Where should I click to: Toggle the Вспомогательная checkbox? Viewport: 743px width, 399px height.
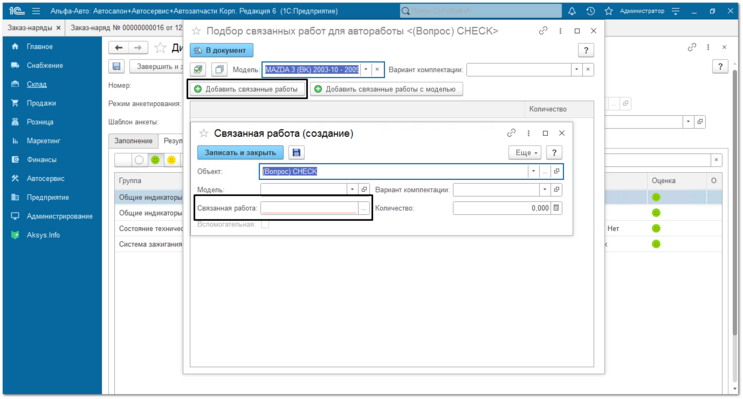[x=265, y=225]
